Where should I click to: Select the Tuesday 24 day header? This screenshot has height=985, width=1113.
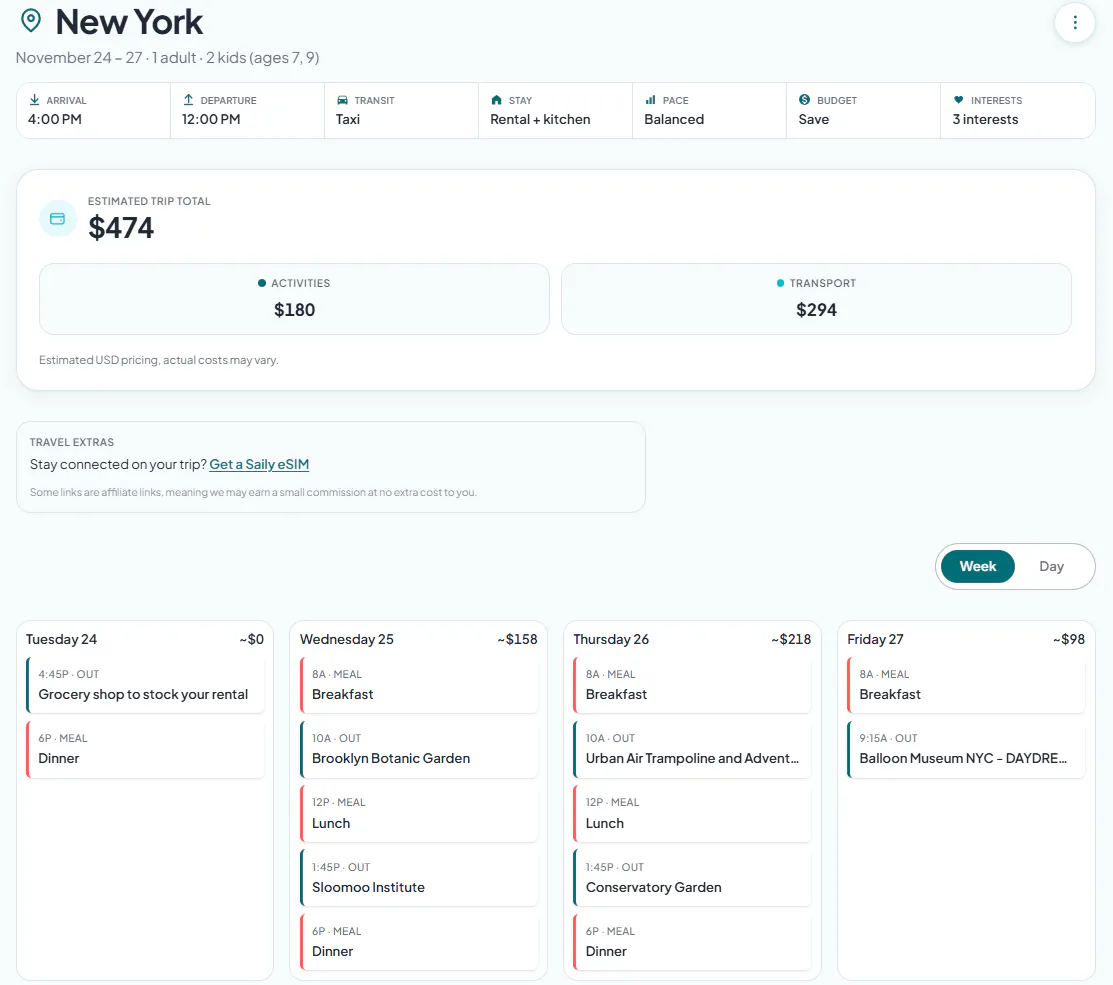[61, 639]
